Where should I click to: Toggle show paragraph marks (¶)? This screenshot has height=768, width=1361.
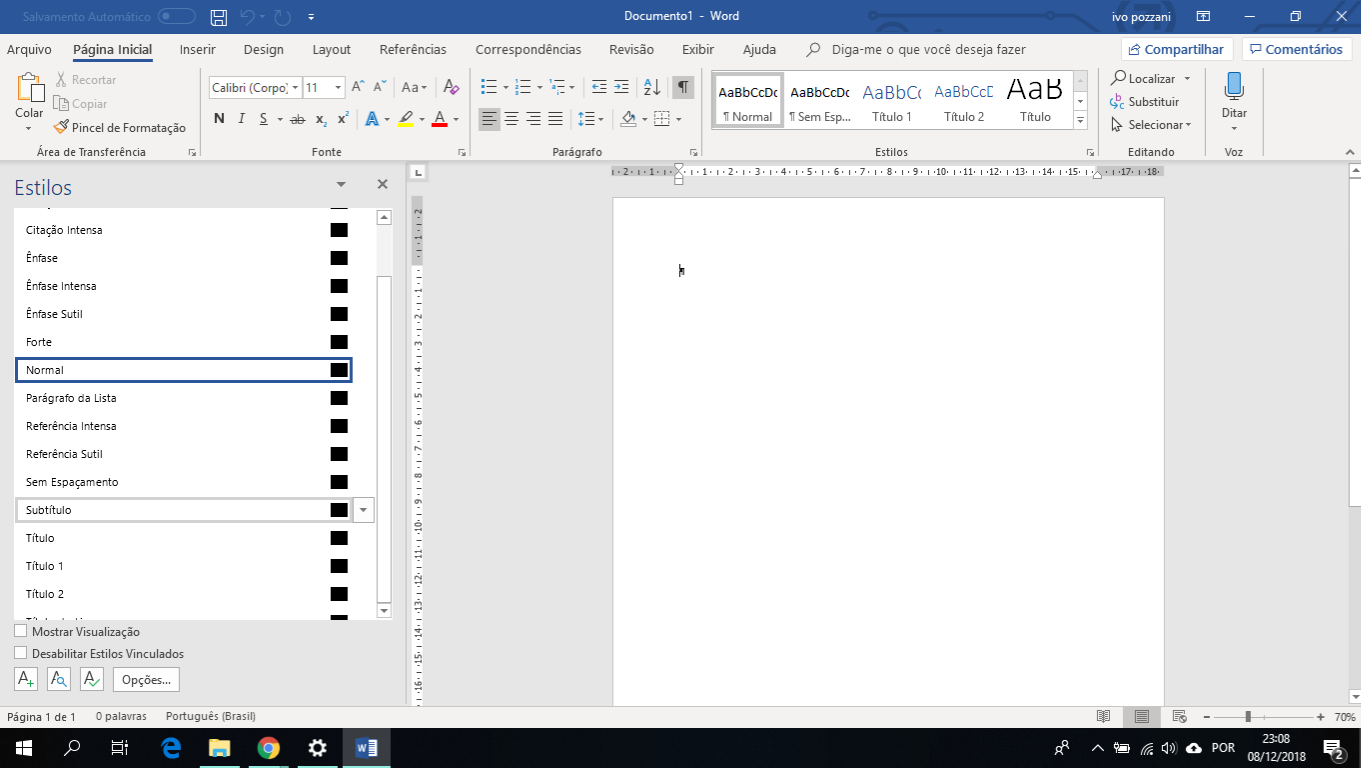pos(683,87)
